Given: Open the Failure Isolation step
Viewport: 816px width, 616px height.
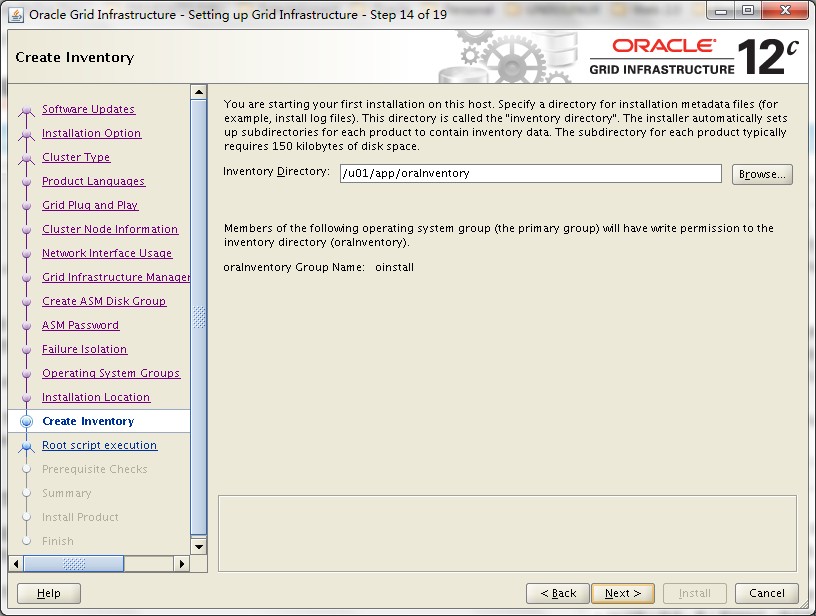Looking at the screenshot, I should tap(85, 349).
